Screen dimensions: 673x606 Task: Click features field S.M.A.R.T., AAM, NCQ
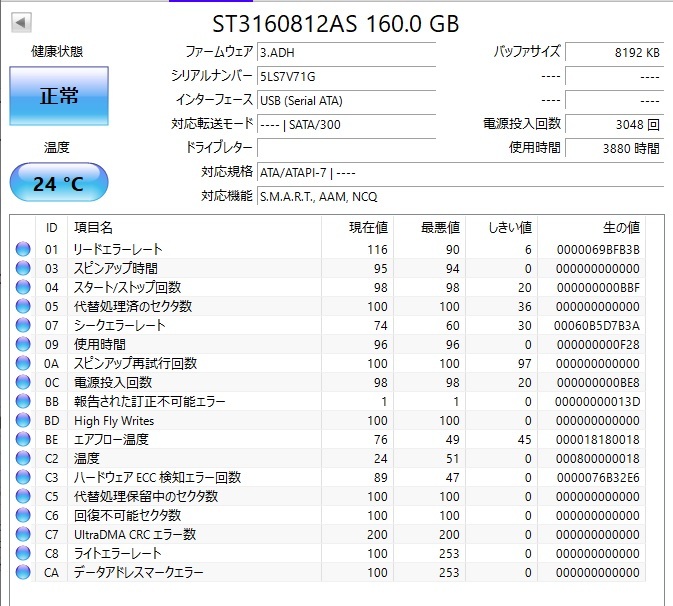point(460,197)
